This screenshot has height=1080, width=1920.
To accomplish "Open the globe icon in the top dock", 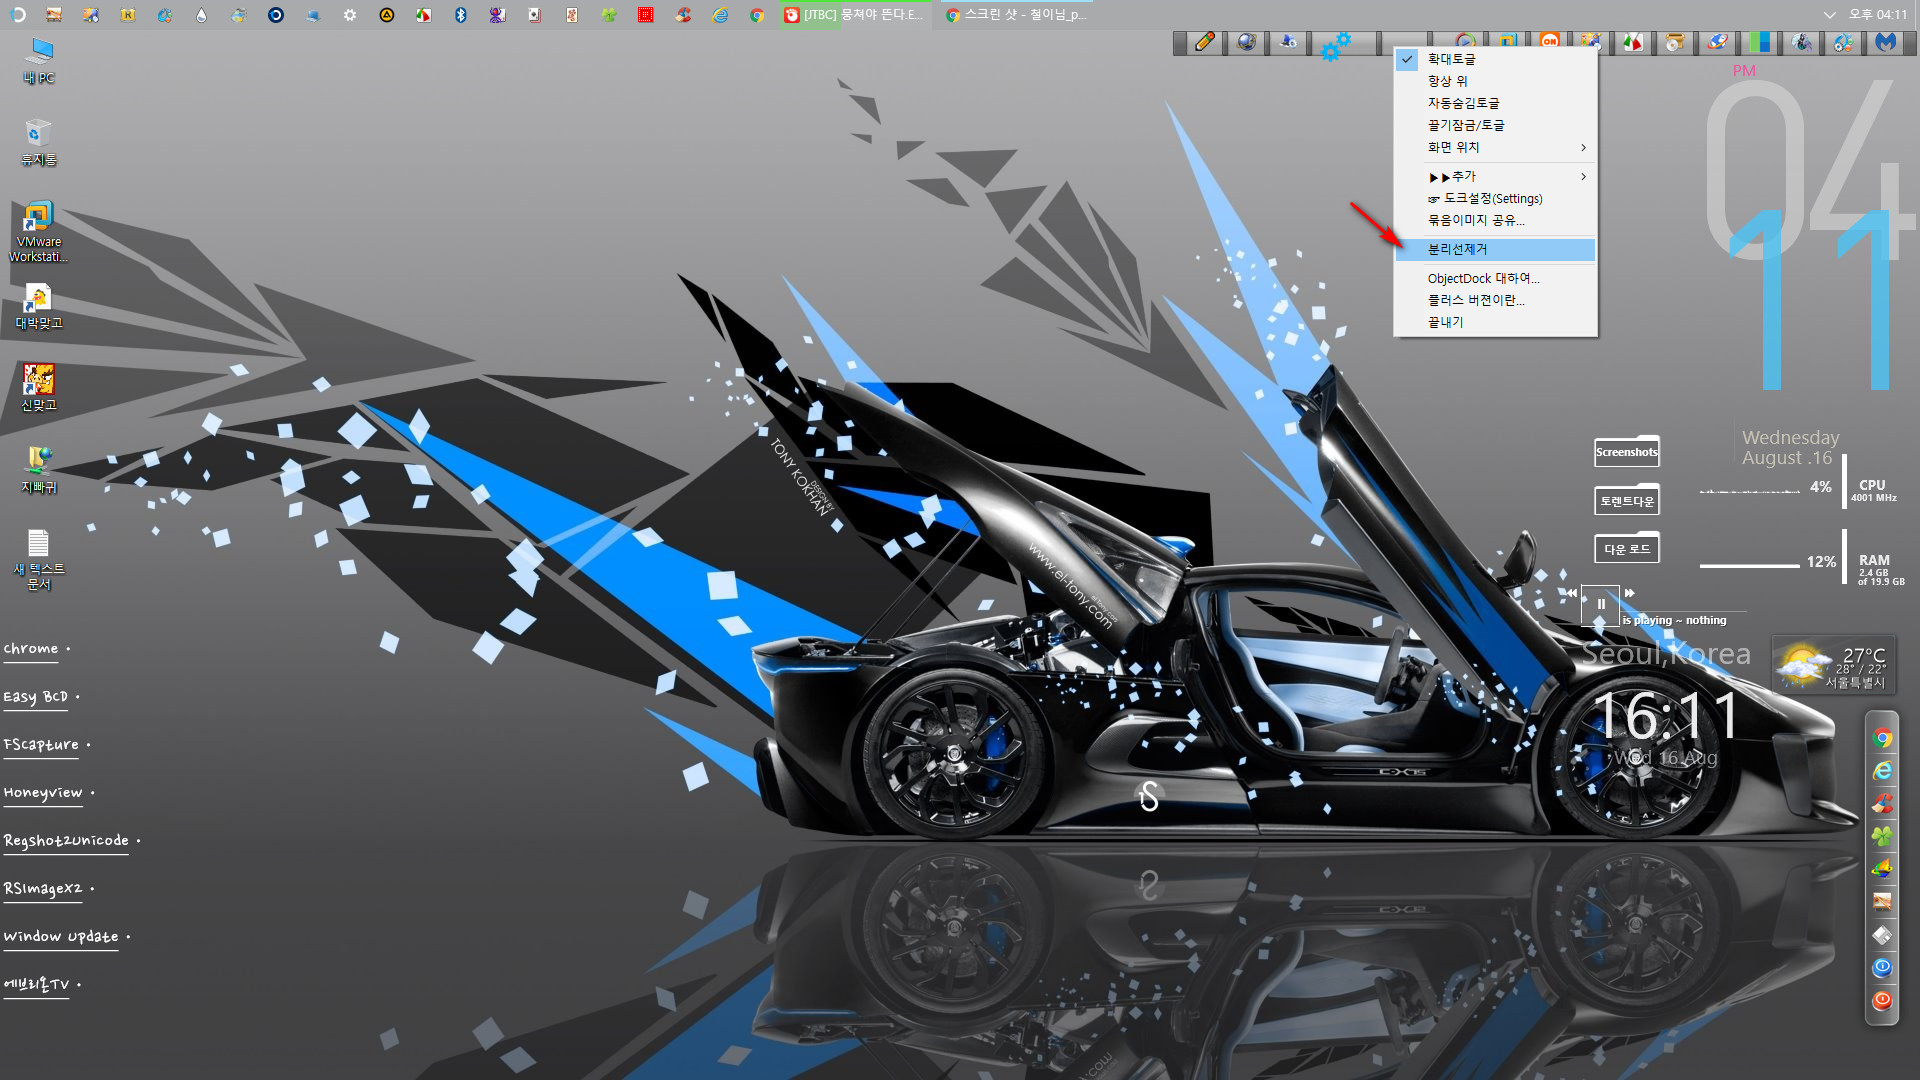I will [x=1246, y=42].
